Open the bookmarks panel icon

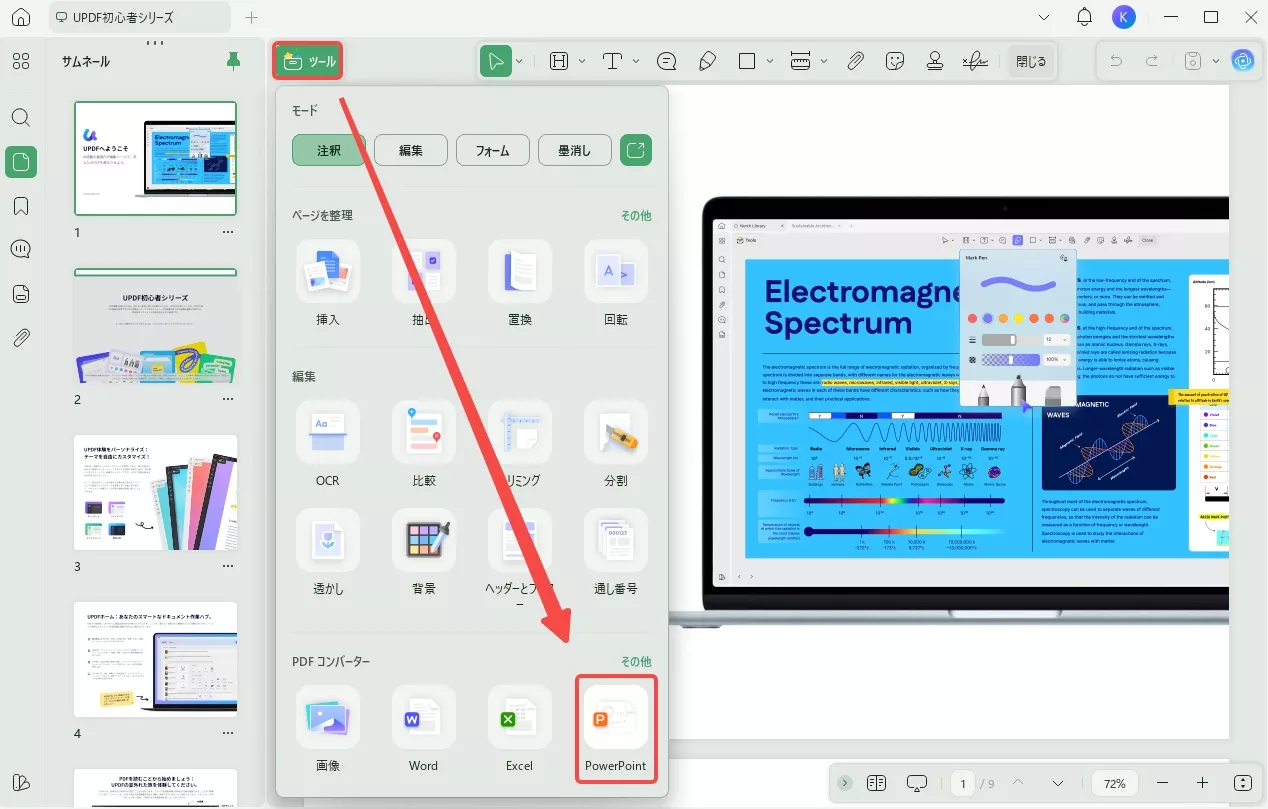(21, 206)
